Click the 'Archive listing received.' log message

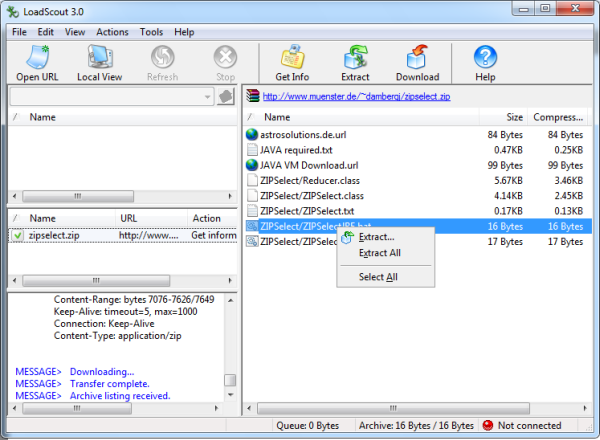[120, 396]
